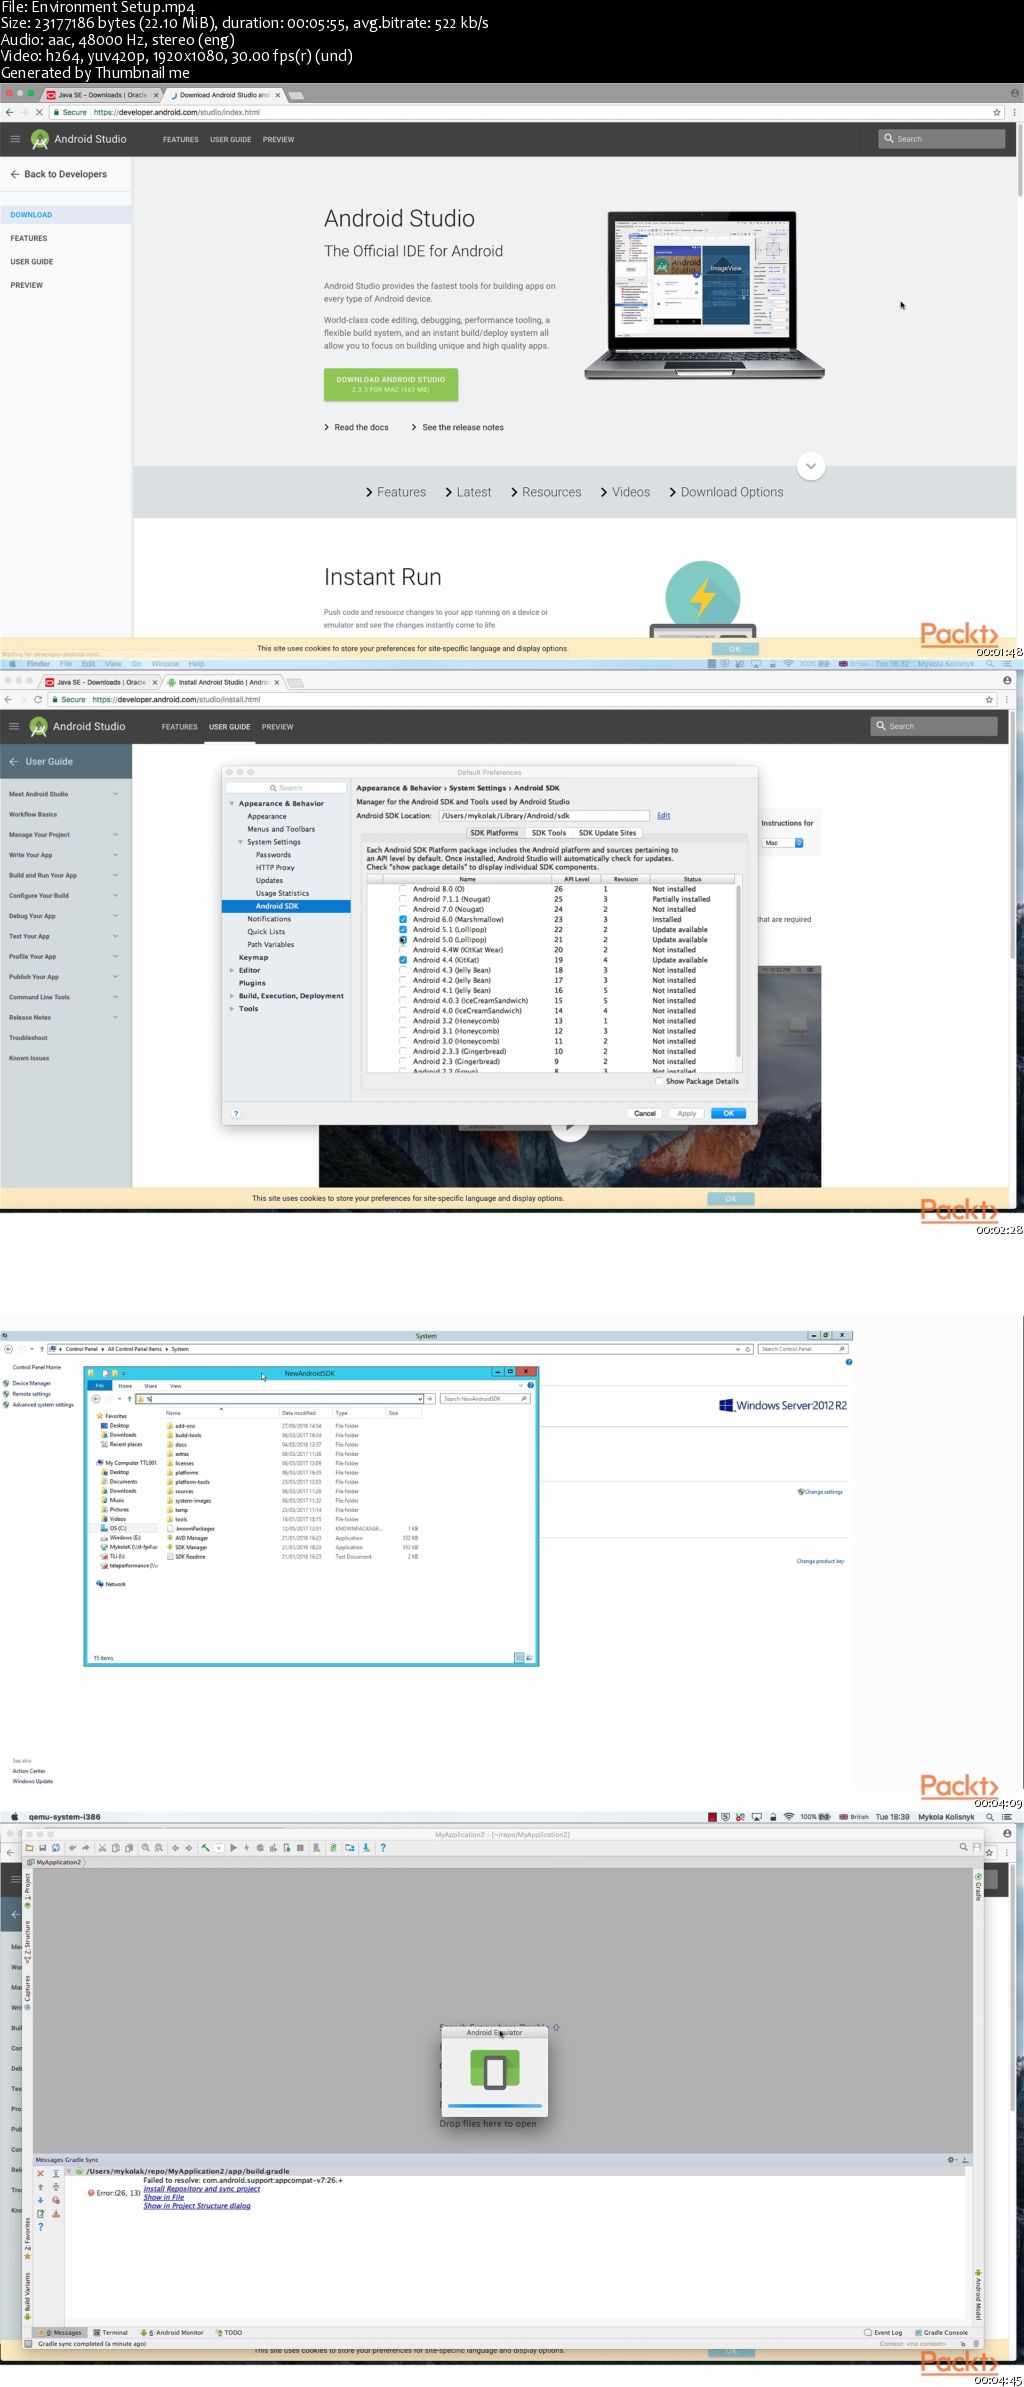This screenshot has height=2387, width=1024.
Task: Open the File tab in the NewAndroidSDK window
Action: [x=100, y=1386]
